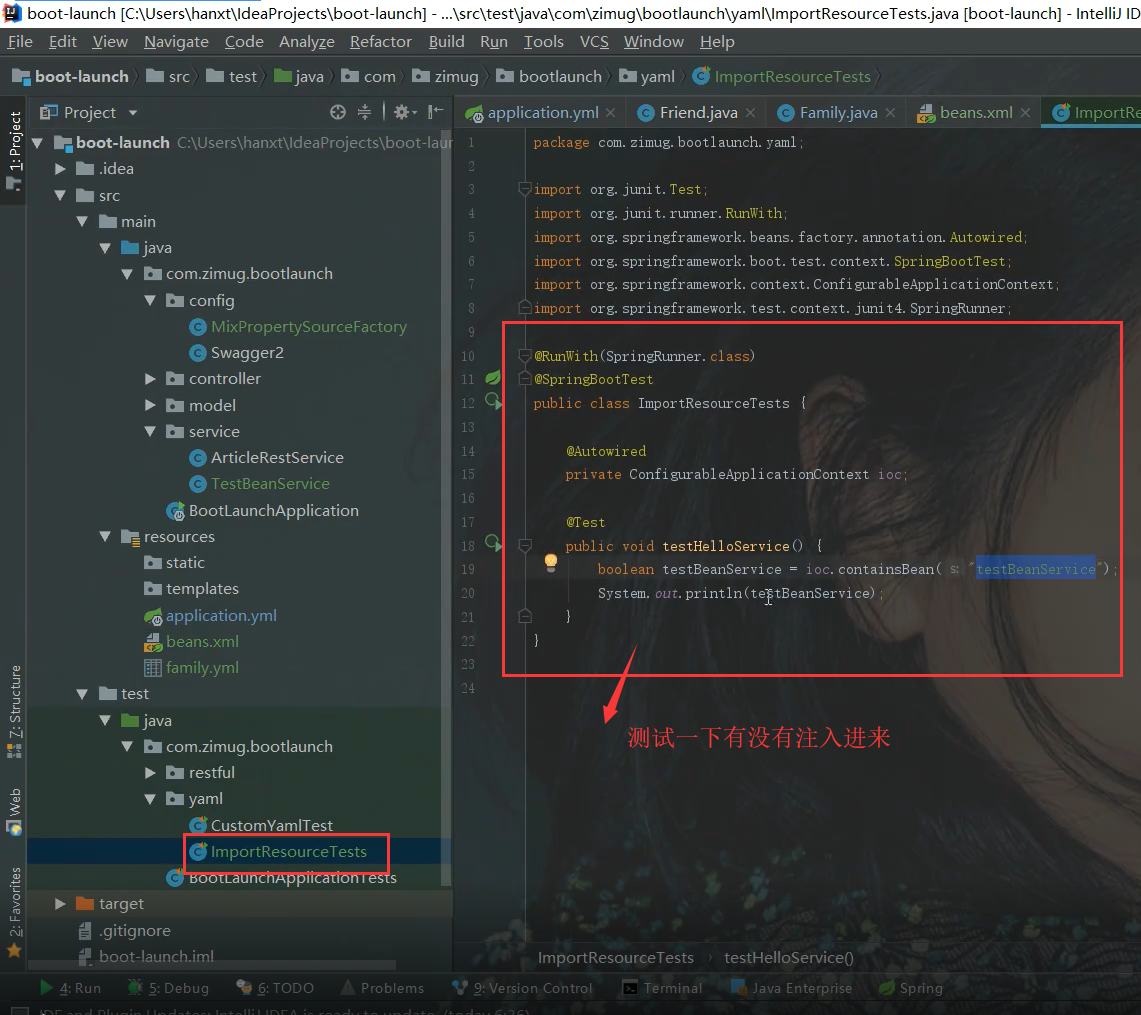Open the Refactor menu
The image size is (1141, 1015).
[x=381, y=41]
